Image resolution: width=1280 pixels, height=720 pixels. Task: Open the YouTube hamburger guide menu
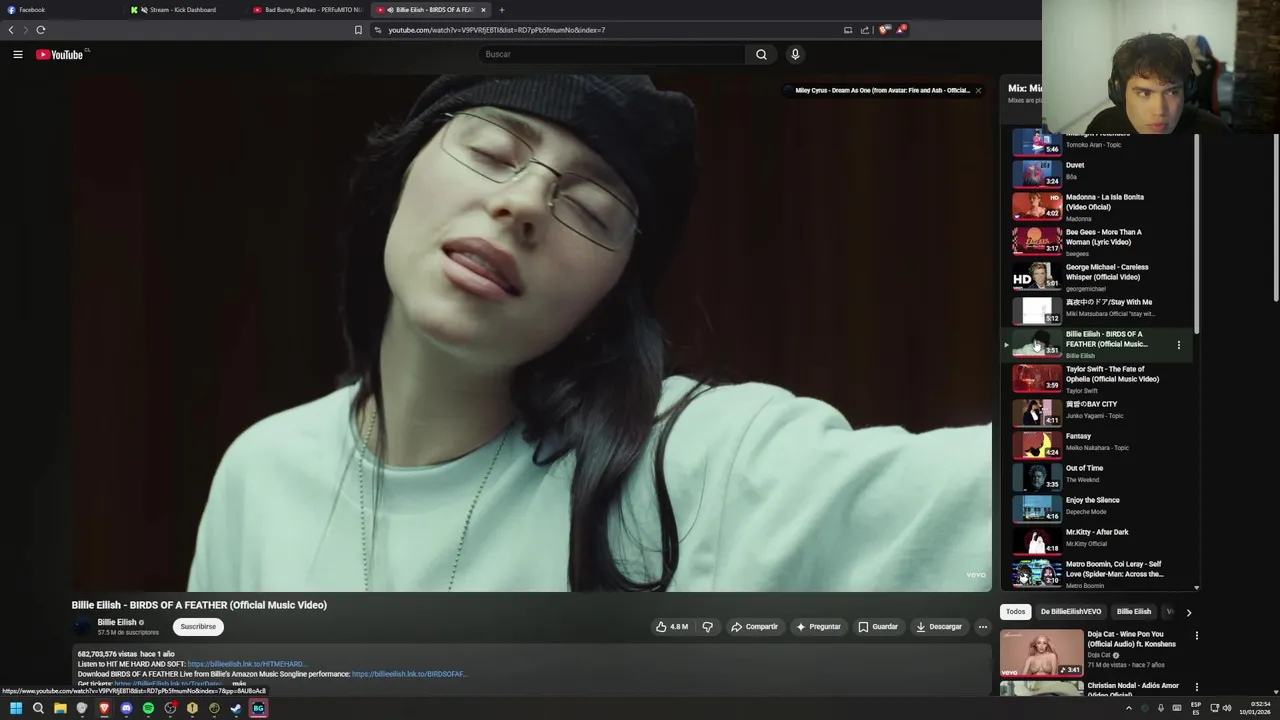click(x=17, y=54)
